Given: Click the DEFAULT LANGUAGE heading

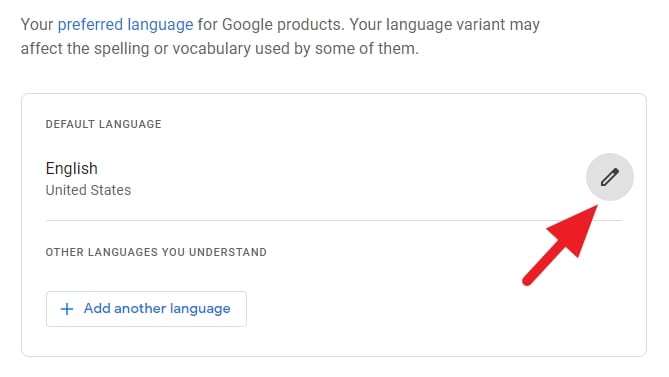Looking at the screenshot, I should 104,124.
